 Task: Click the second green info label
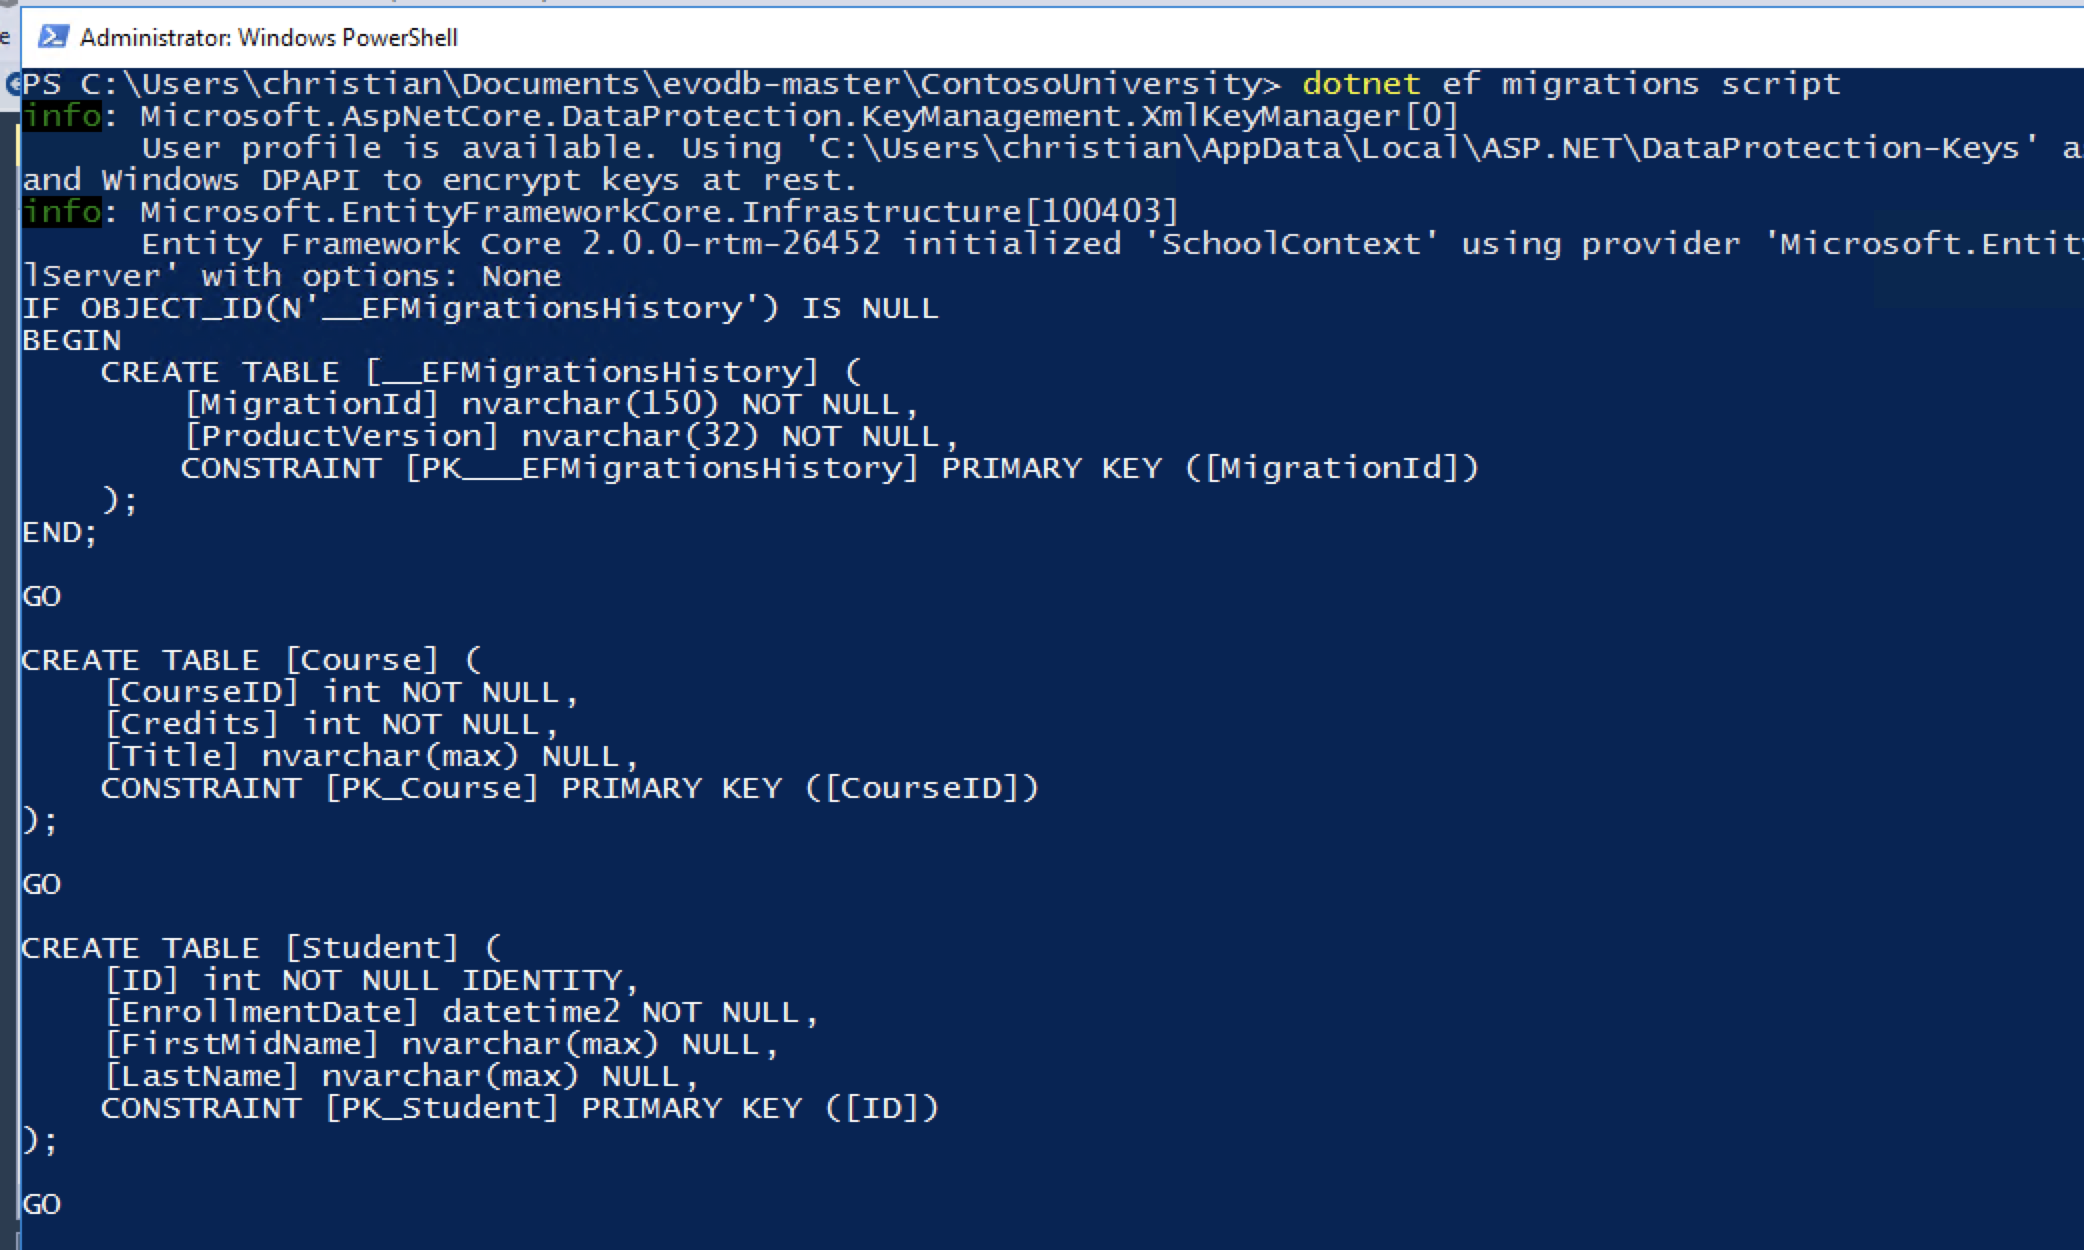click(62, 212)
